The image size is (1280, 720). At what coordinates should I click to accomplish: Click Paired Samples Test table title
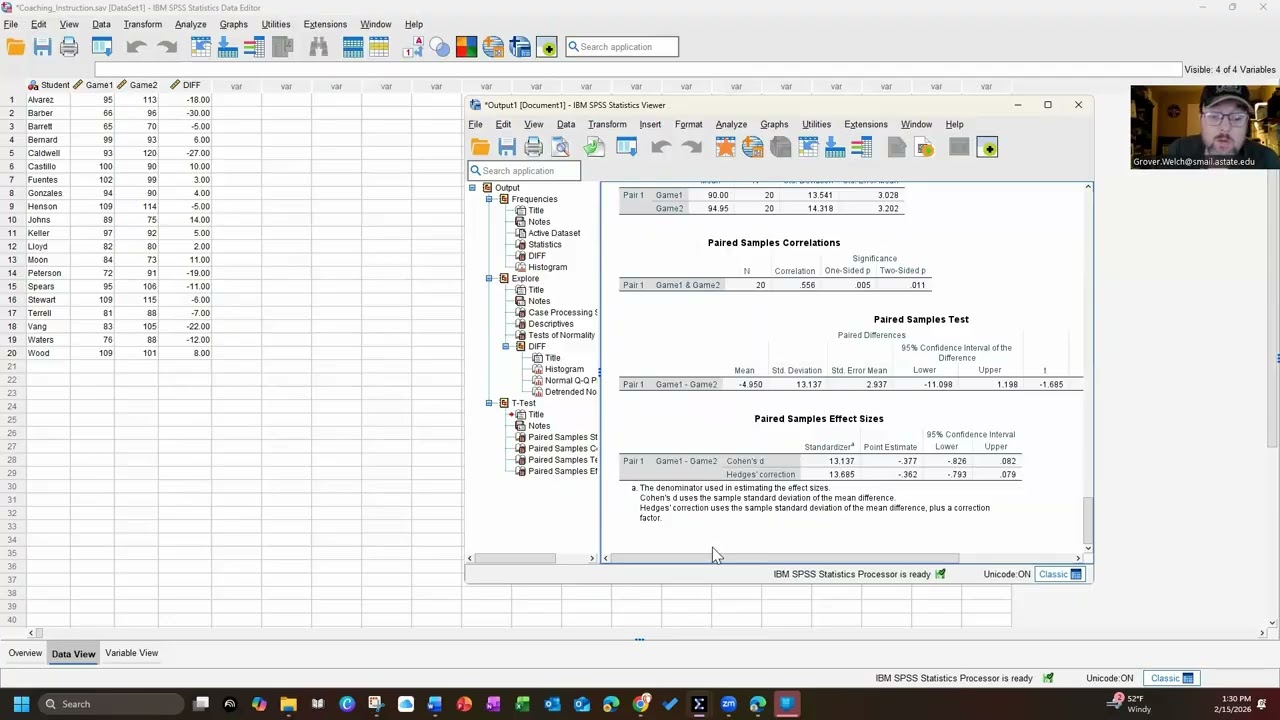point(921,319)
